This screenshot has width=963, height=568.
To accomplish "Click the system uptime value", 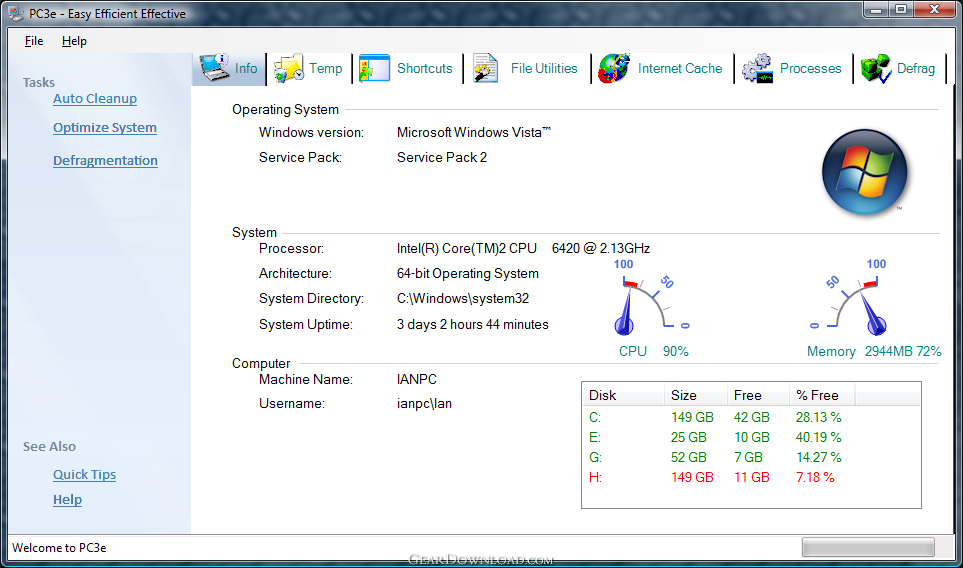I will tap(472, 324).
